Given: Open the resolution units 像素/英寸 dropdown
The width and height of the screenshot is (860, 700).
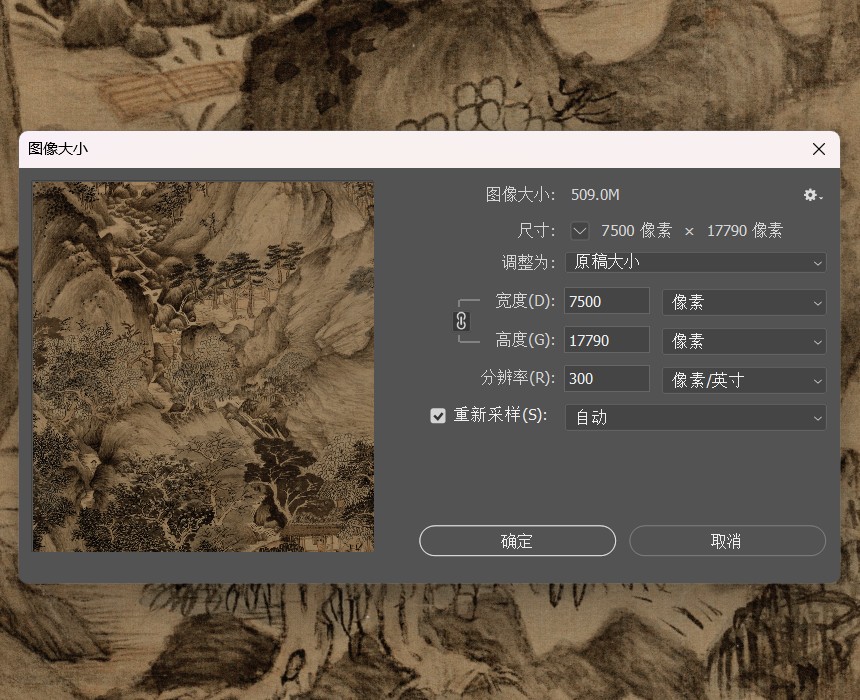Looking at the screenshot, I should pyautogui.click(x=744, y=380).
